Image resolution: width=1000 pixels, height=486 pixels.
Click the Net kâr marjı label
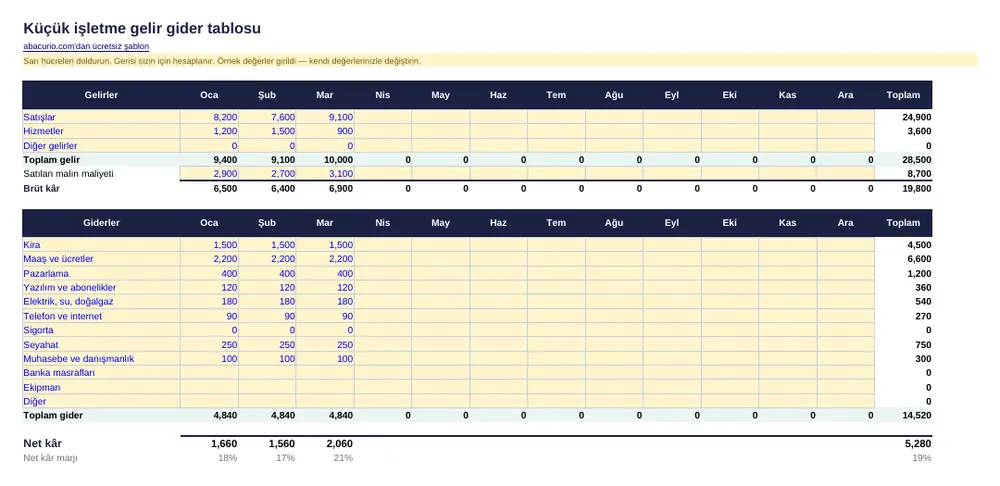tap(50, 458)
